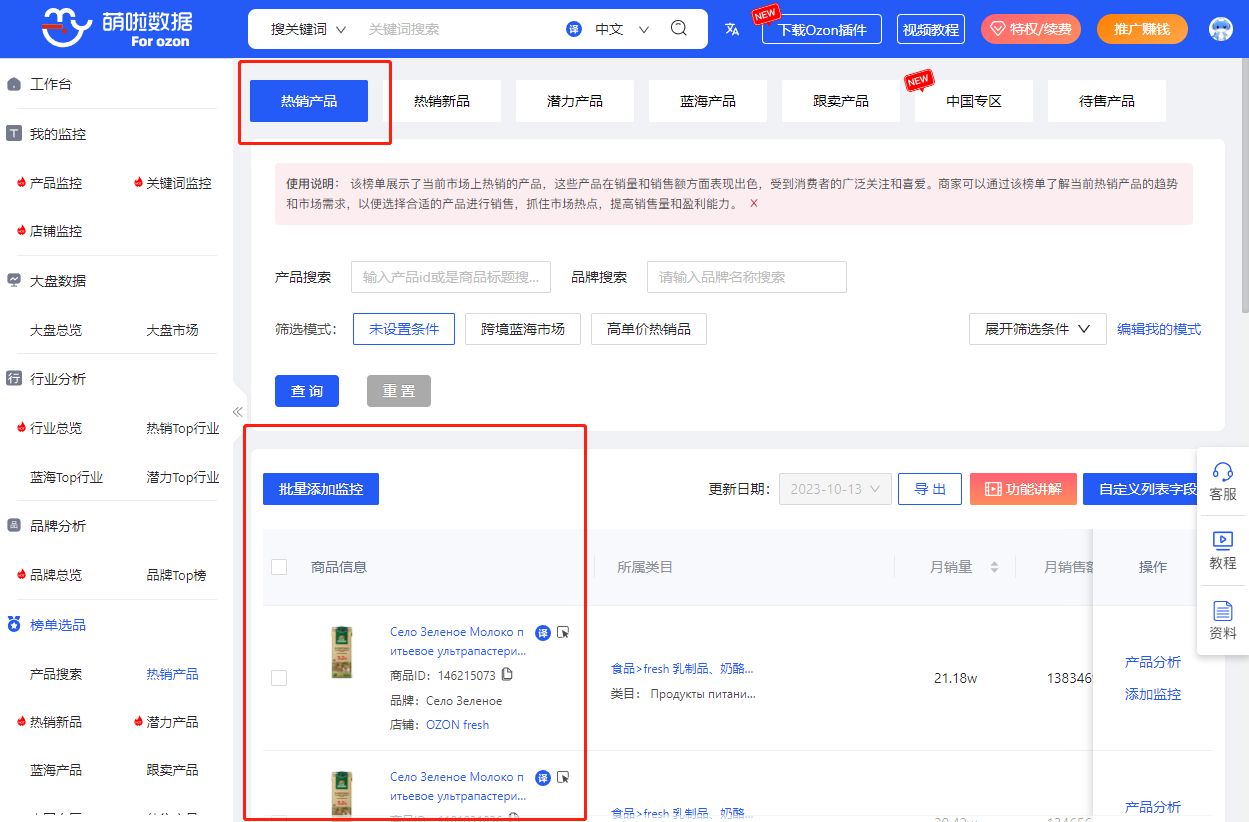Click the search magnifier icon in top bar
Image resolution: width=1249 pixels, height=822 pixels.
679,28
